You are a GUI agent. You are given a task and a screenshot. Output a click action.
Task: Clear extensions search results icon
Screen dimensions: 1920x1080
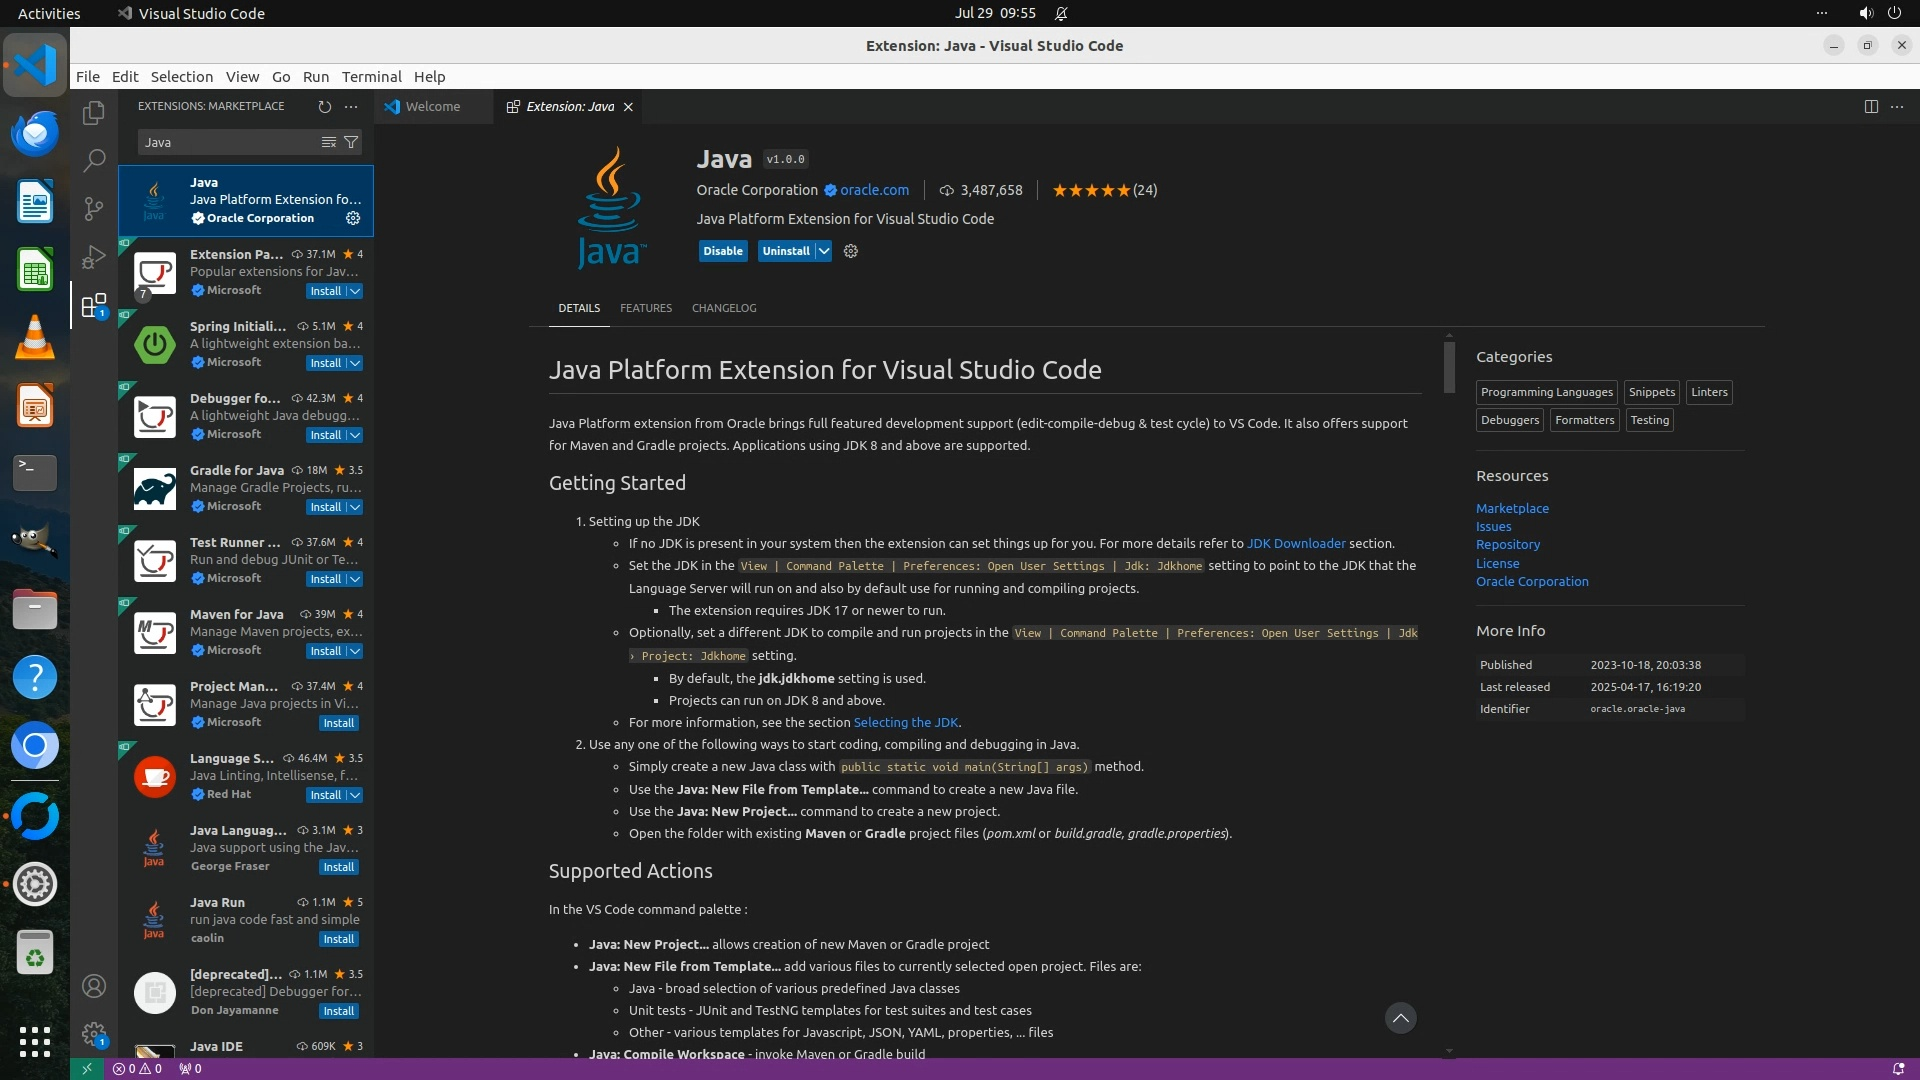pyautogui.click(x=328, y=142)
